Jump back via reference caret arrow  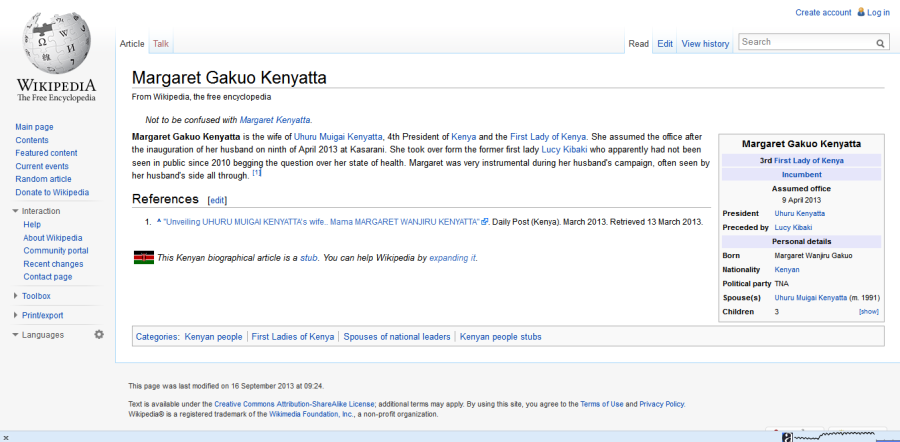click(158, 220)
